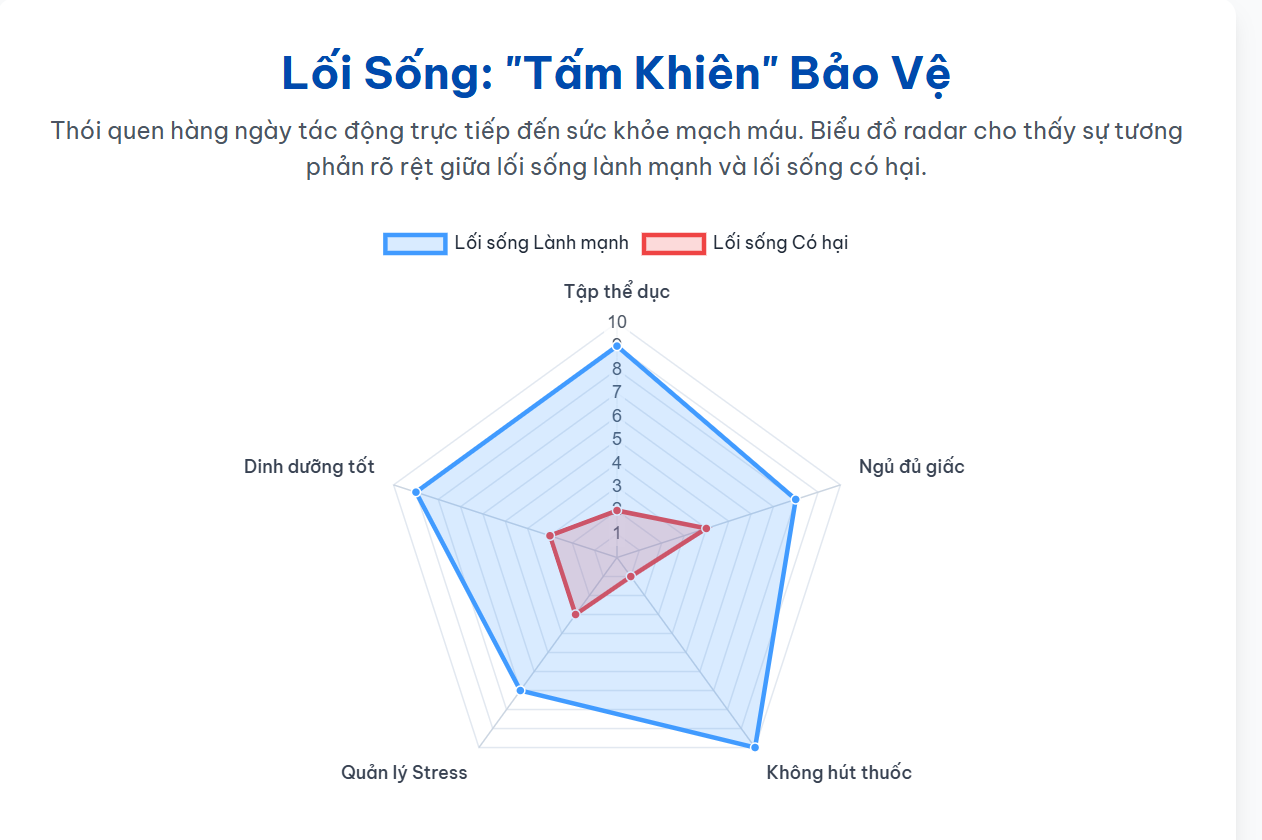Select the blue Quản lý Stress data point

(x=520, y=690)
